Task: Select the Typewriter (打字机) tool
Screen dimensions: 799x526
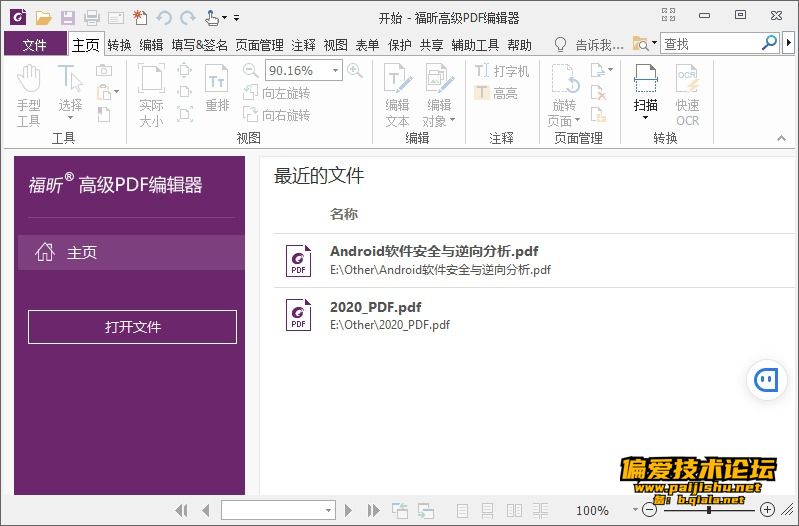Action: pos(502,71)
